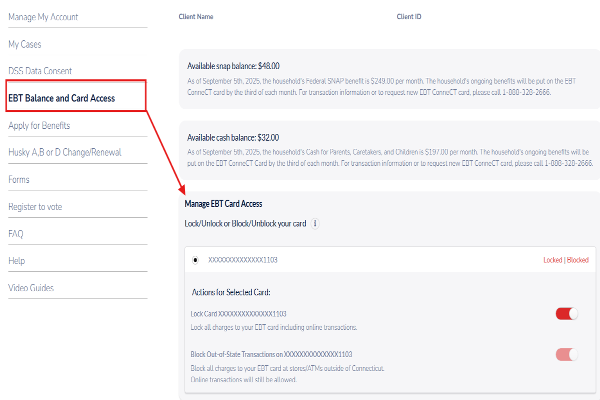Image resolution: width=600 pixels, height=400 pixels.
Task: Click Available snap balance: $48.00 text
Action: 233,66
